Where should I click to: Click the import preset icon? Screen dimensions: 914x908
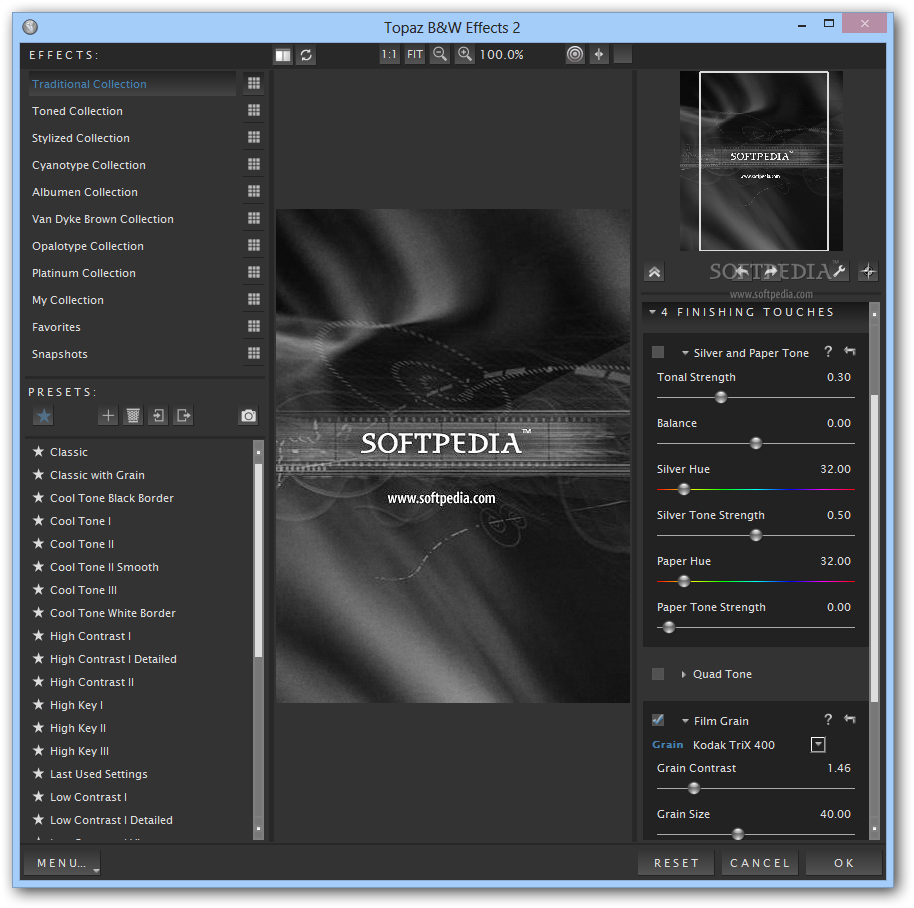click(x=159, y=416)
